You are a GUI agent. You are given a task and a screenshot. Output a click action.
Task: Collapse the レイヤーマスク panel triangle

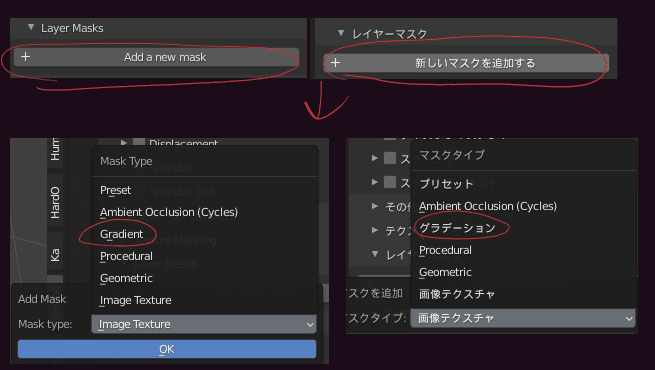pos(341,33)
